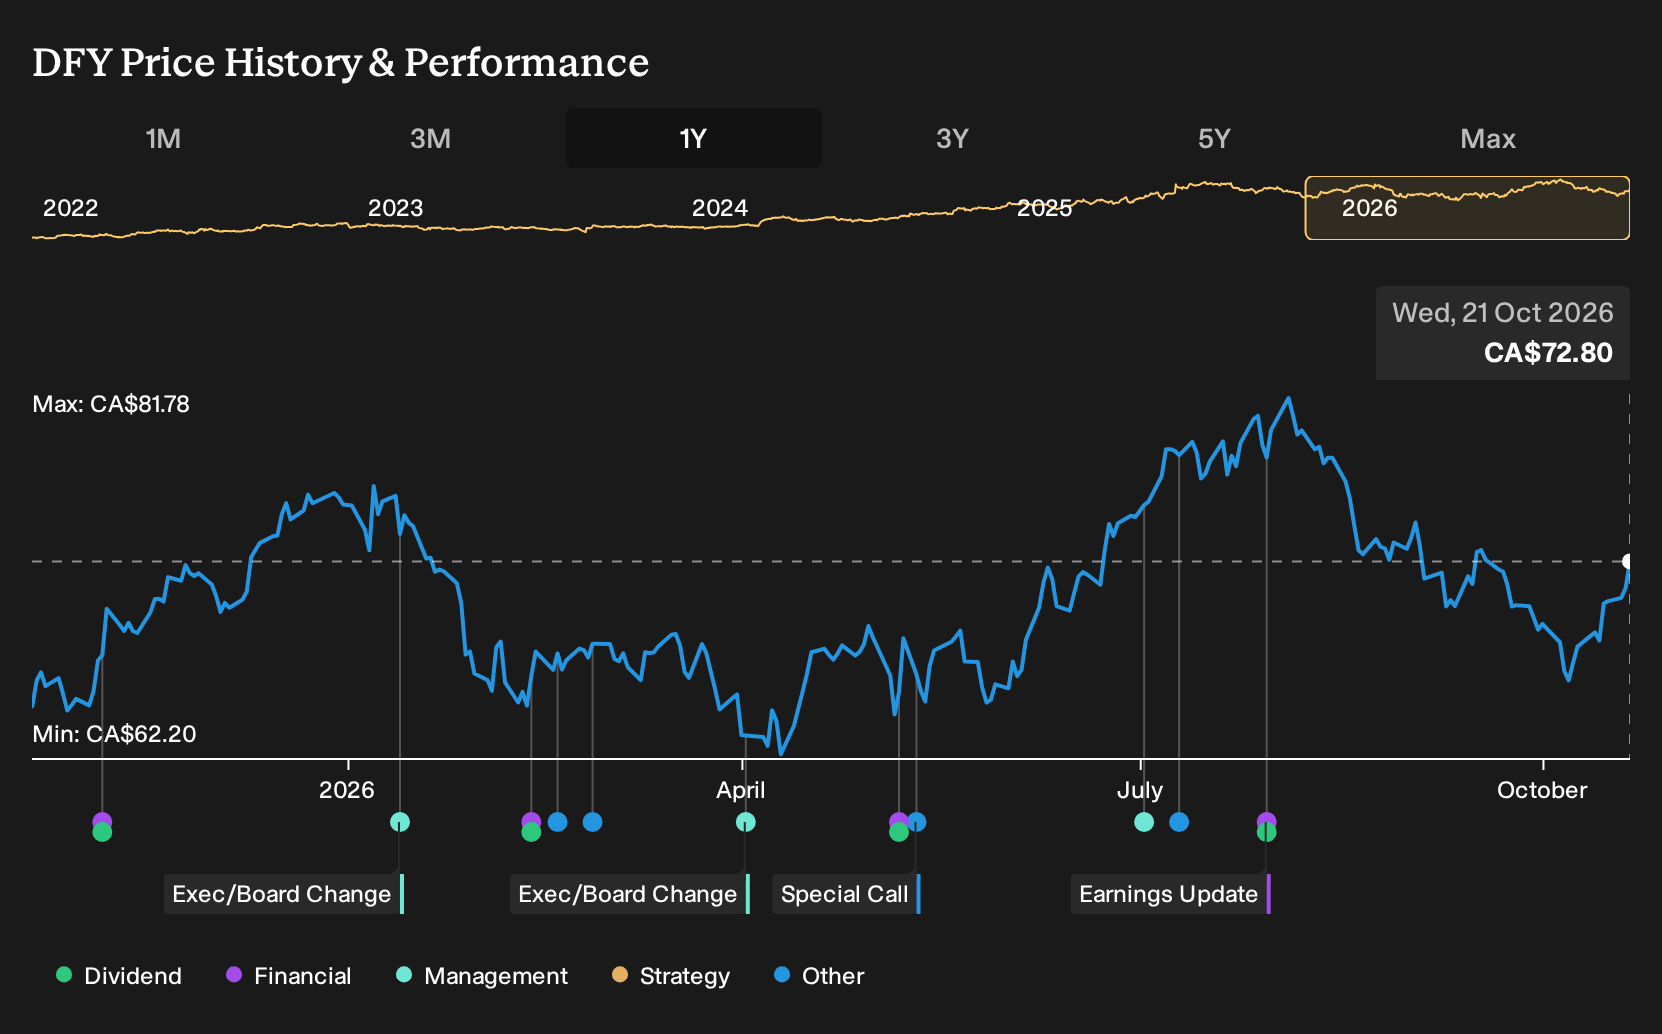Toggle the Strategy legend filter
This screenshot has width=1662, height=1034.
coord(671,976)
